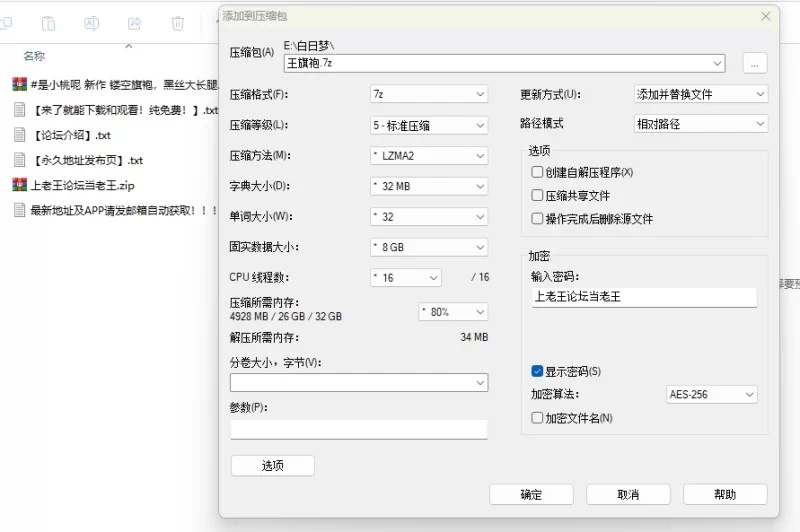Open the 字典大小 32 MB dropdown

pyautogui.click(x=429, y=186)
